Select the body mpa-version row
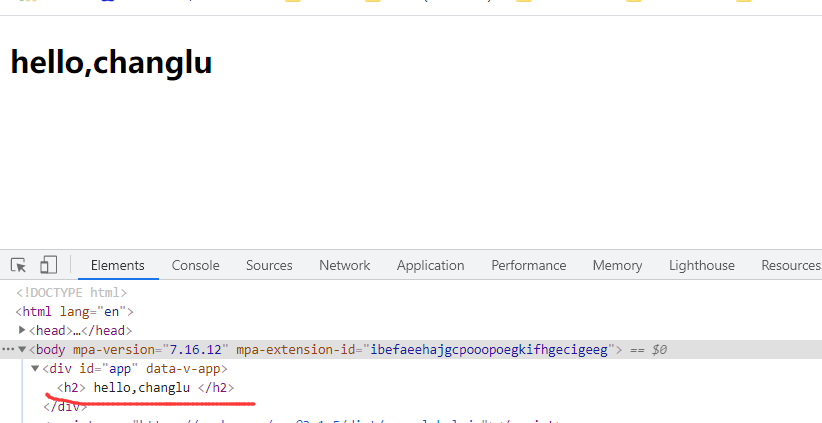Image resolution: width=822 pixels, height=423 pixels. click(411, 349)
